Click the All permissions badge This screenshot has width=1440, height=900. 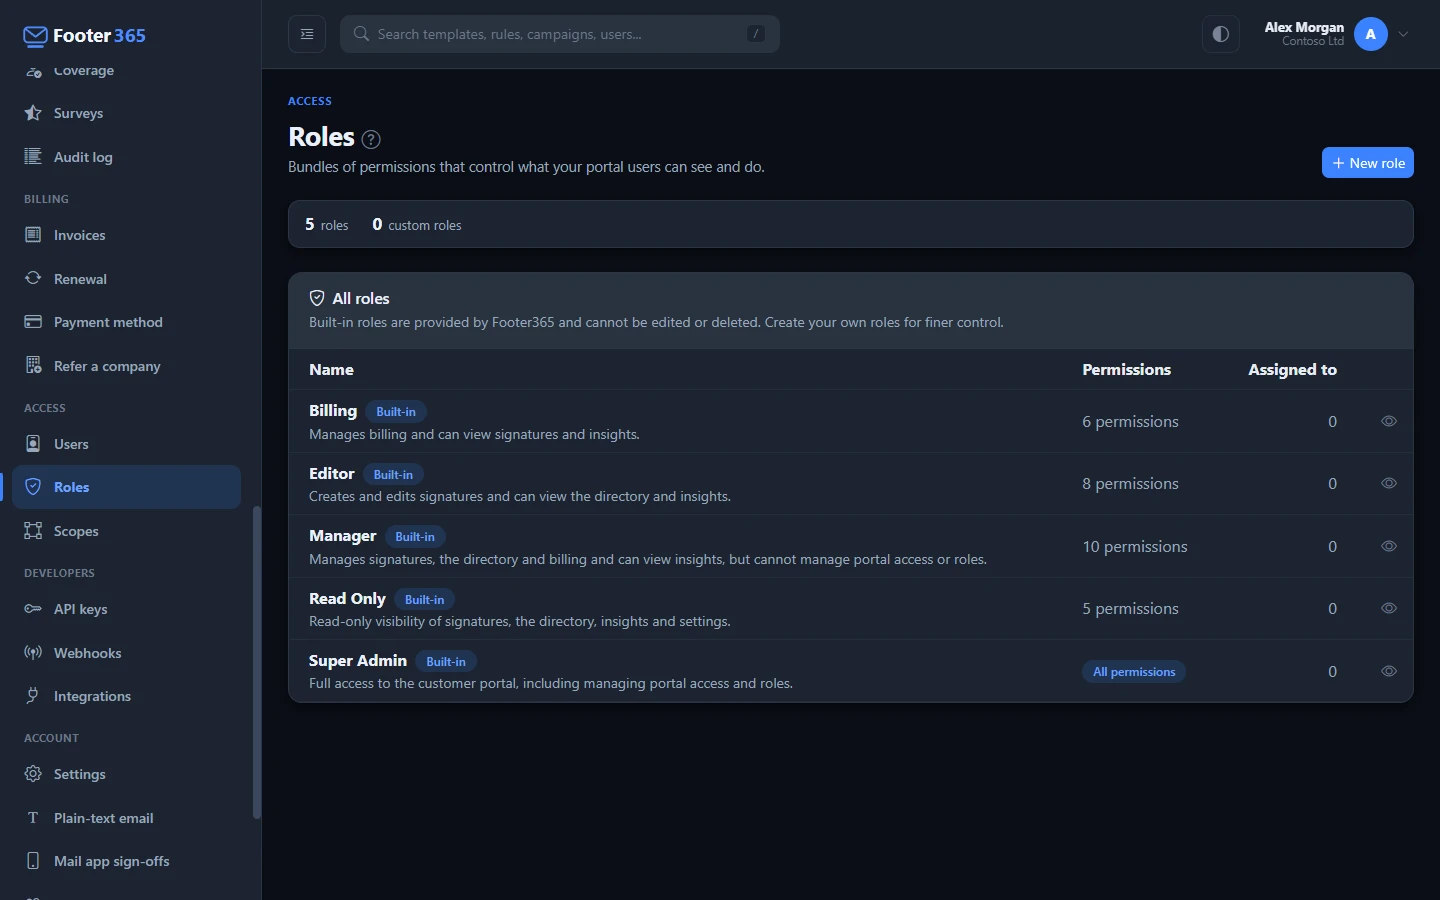pos(1134,672)
